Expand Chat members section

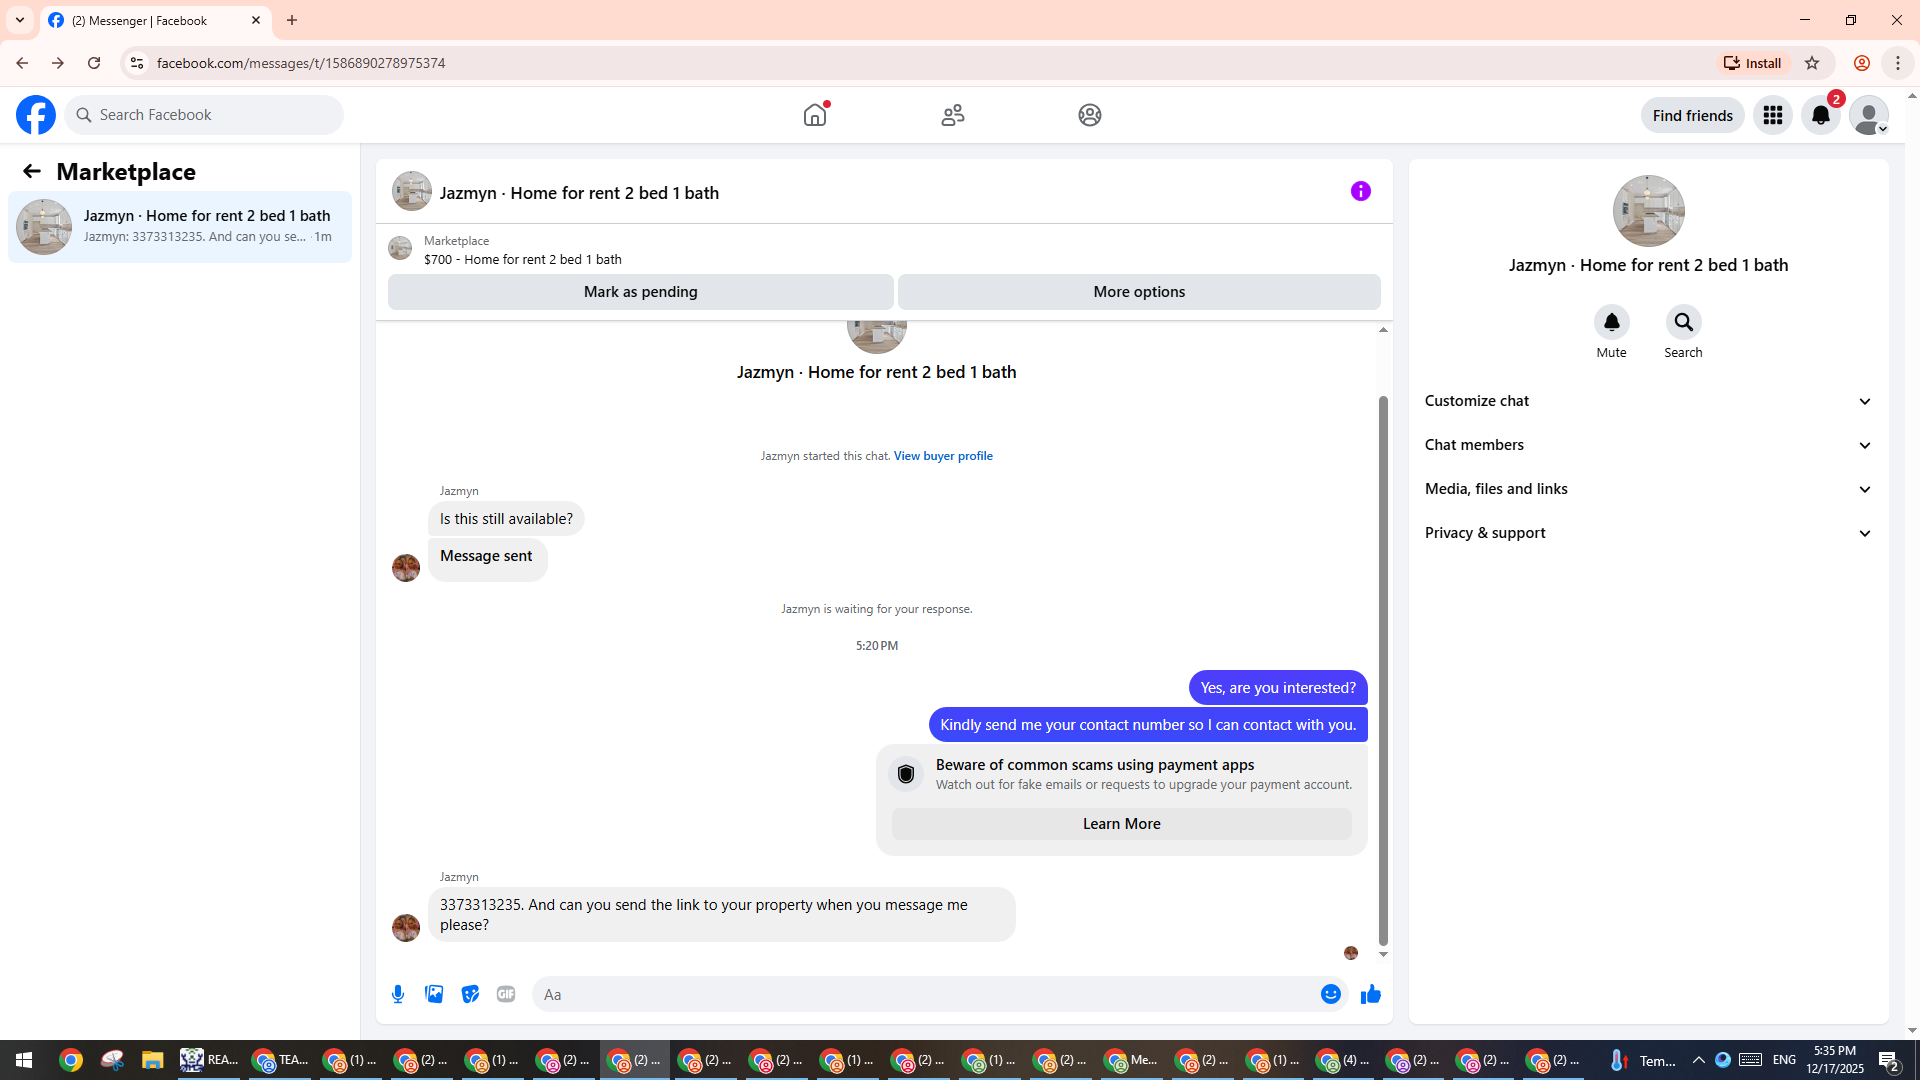pyautogui.click(x=1648, y=445)
